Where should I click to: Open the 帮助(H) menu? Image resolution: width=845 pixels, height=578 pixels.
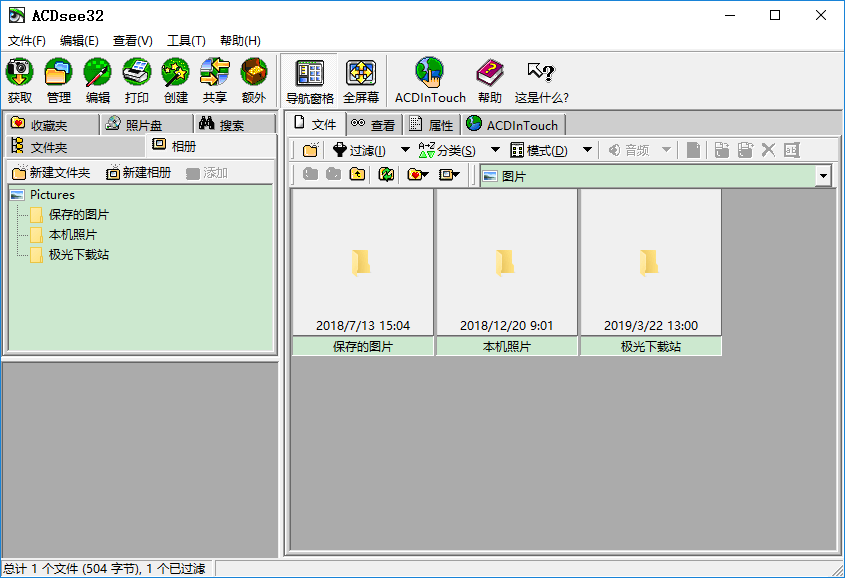click(x=240, y=41)
